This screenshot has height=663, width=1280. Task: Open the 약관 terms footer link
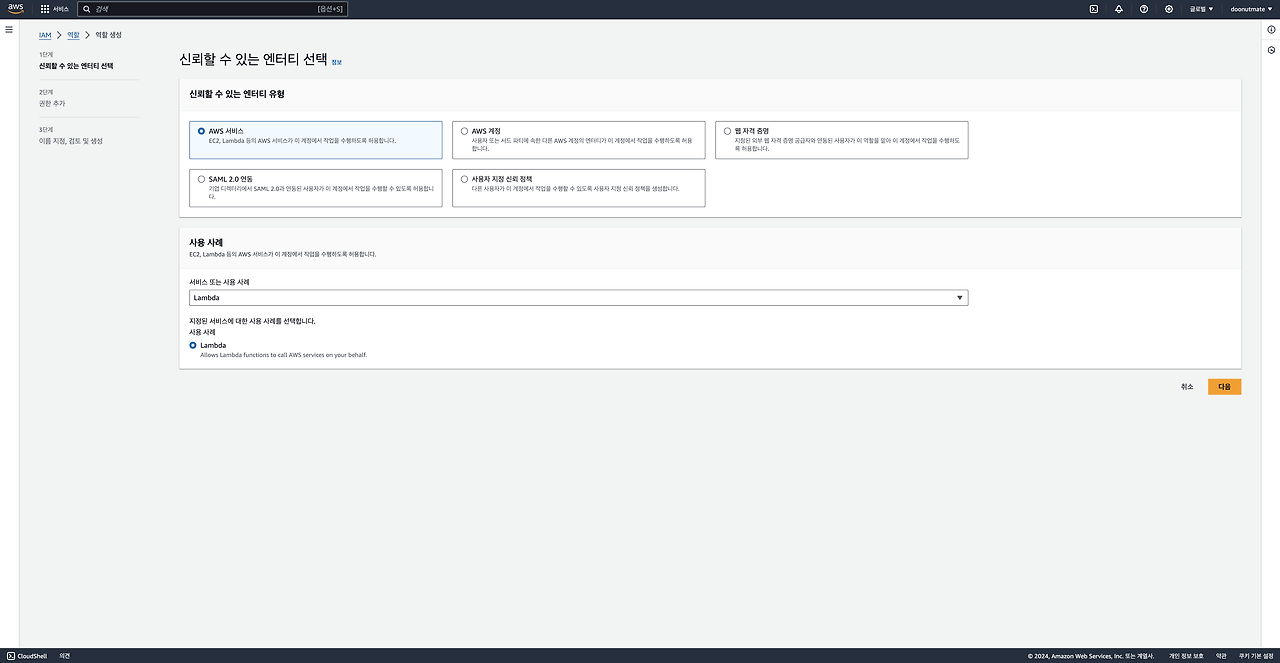1221,656
